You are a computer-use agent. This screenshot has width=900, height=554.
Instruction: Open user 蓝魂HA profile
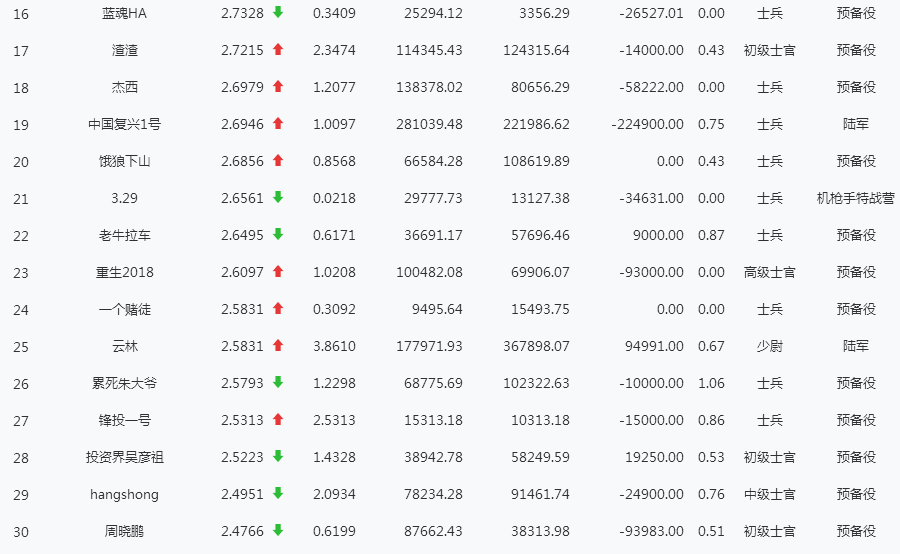pos(125,13)
